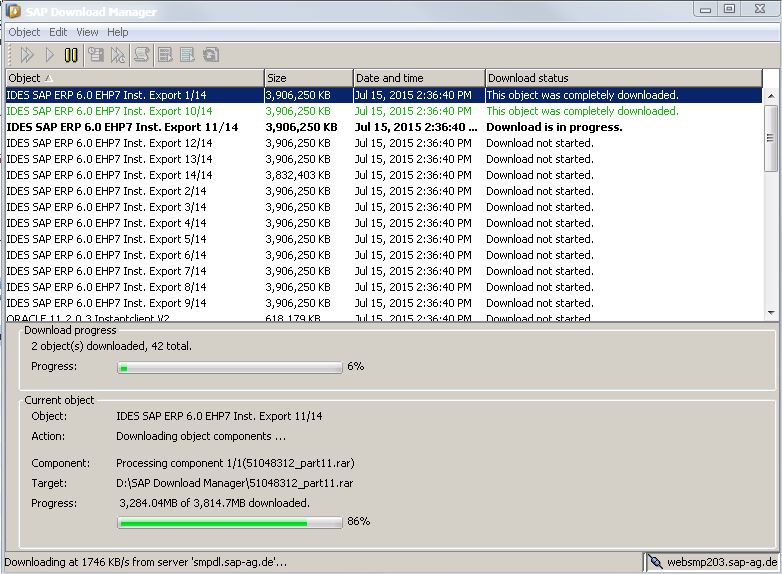
Task: Select row IDES SAP ERP Export 12/14
Action: coord(384,143)
